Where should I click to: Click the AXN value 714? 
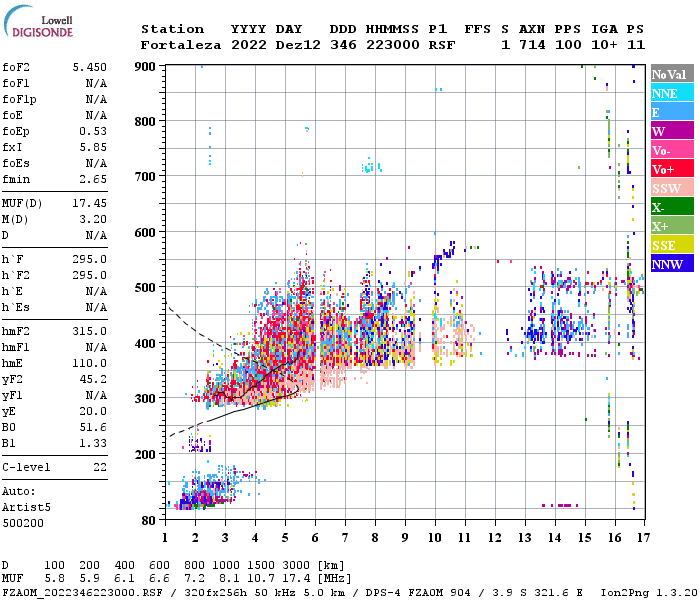(x=532, y=45)
